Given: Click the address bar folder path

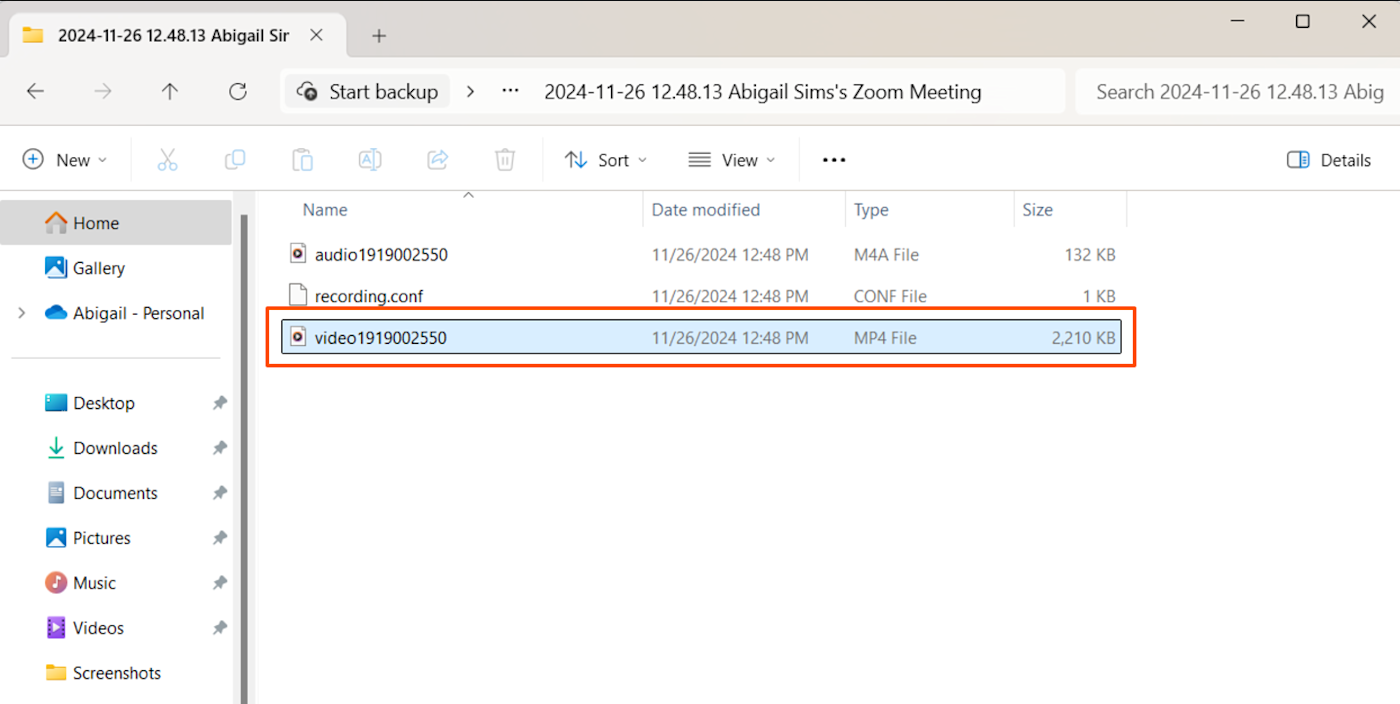Looking at the screenshot, I should (x=763, y=92).
